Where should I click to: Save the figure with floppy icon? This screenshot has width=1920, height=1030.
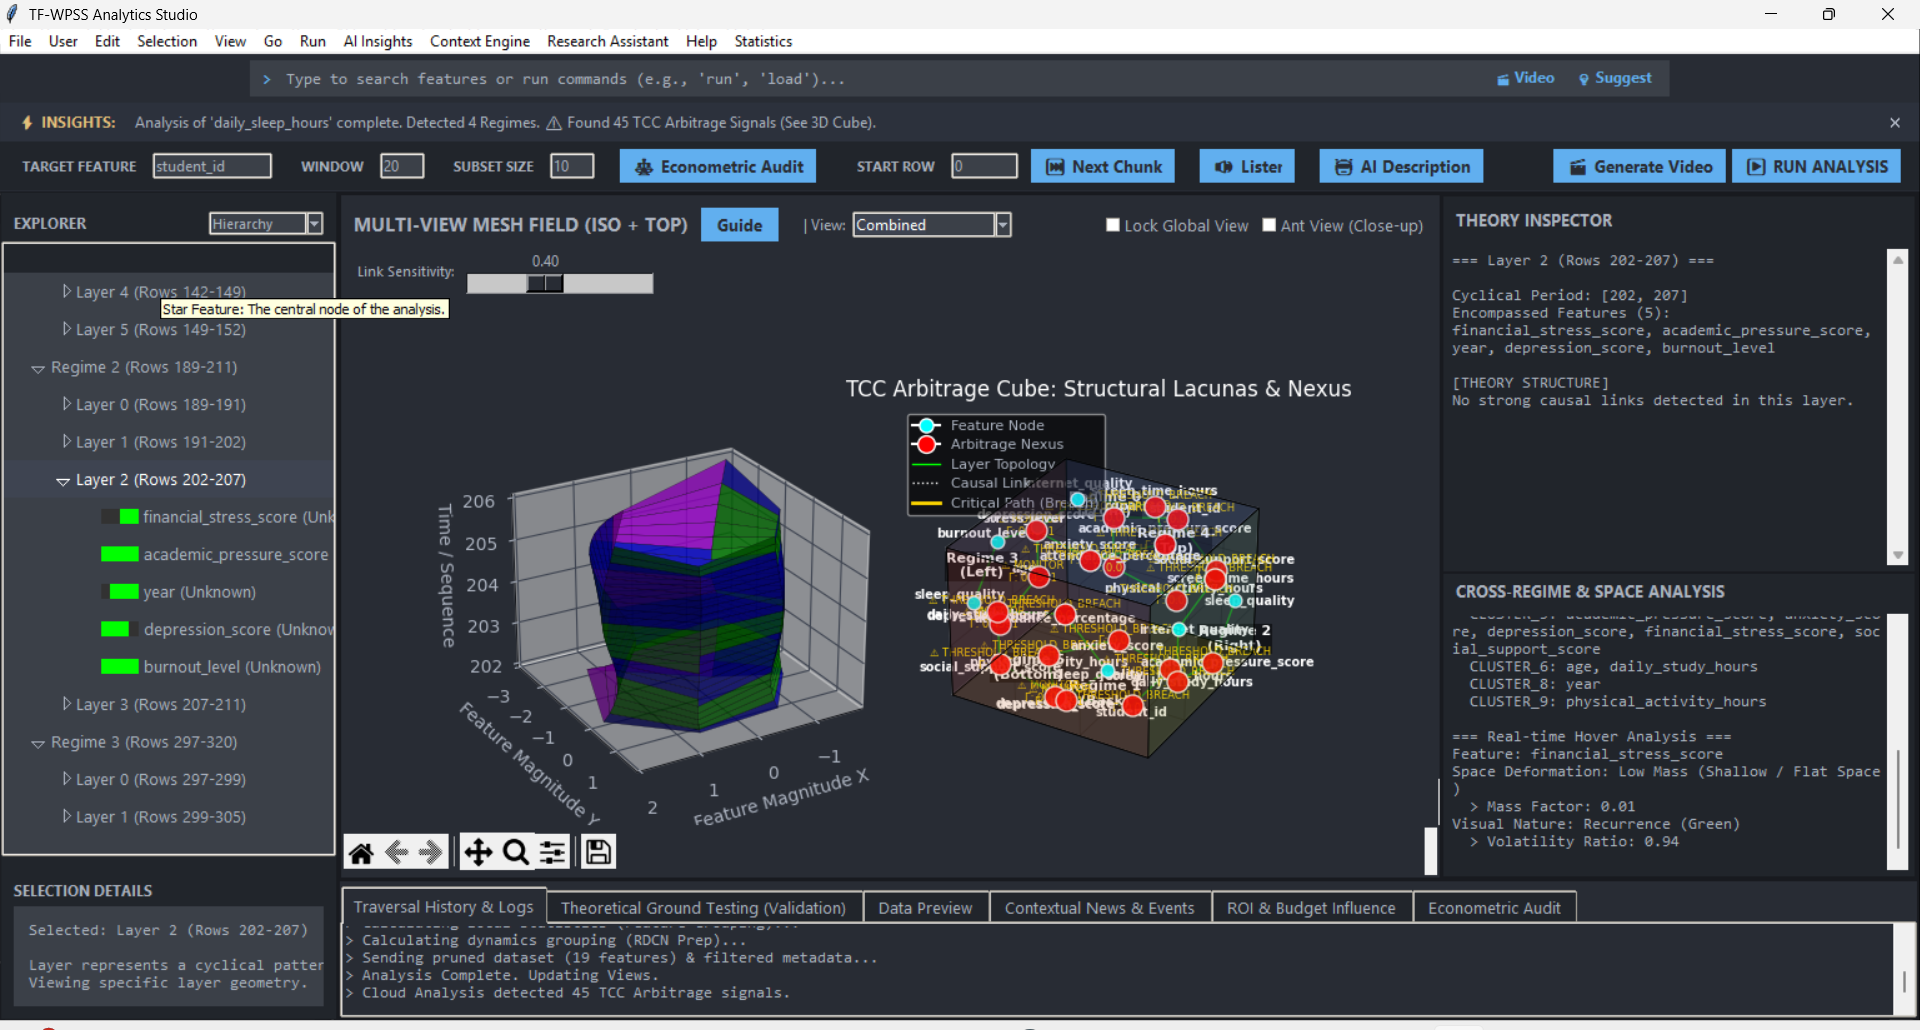pyautogui.click(x=598, y=852)
